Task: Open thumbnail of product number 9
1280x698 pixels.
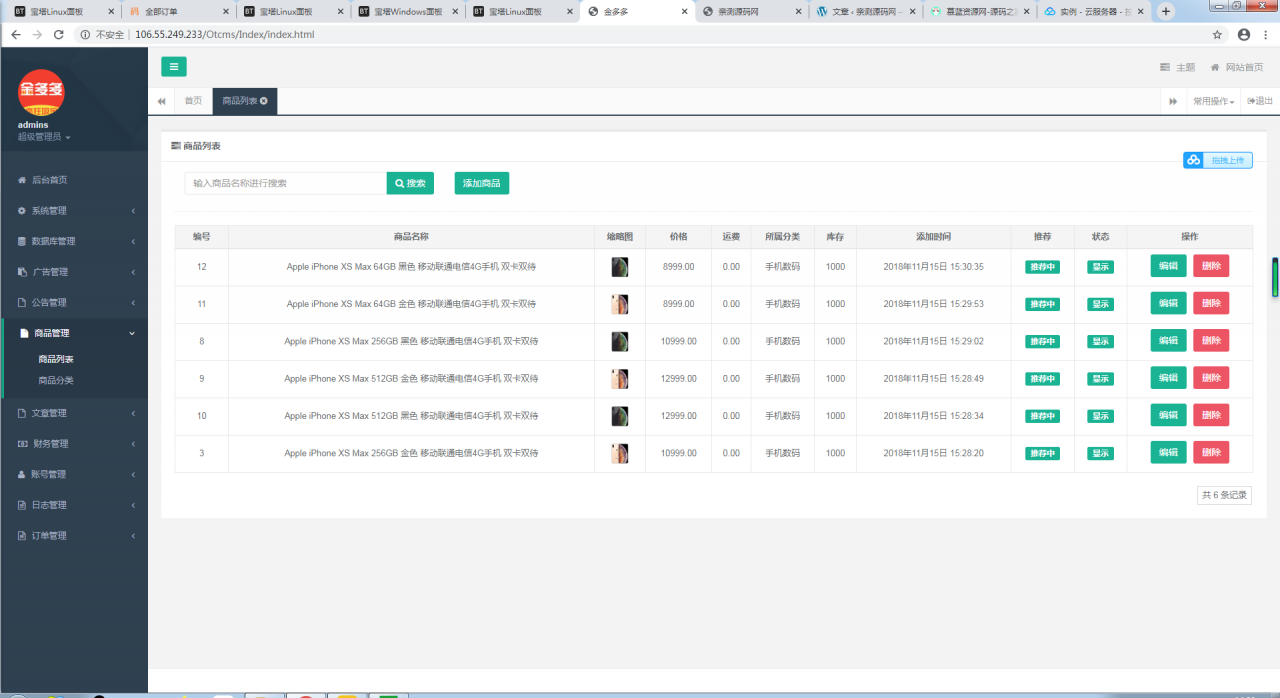Action: click(x=620, y=379)
